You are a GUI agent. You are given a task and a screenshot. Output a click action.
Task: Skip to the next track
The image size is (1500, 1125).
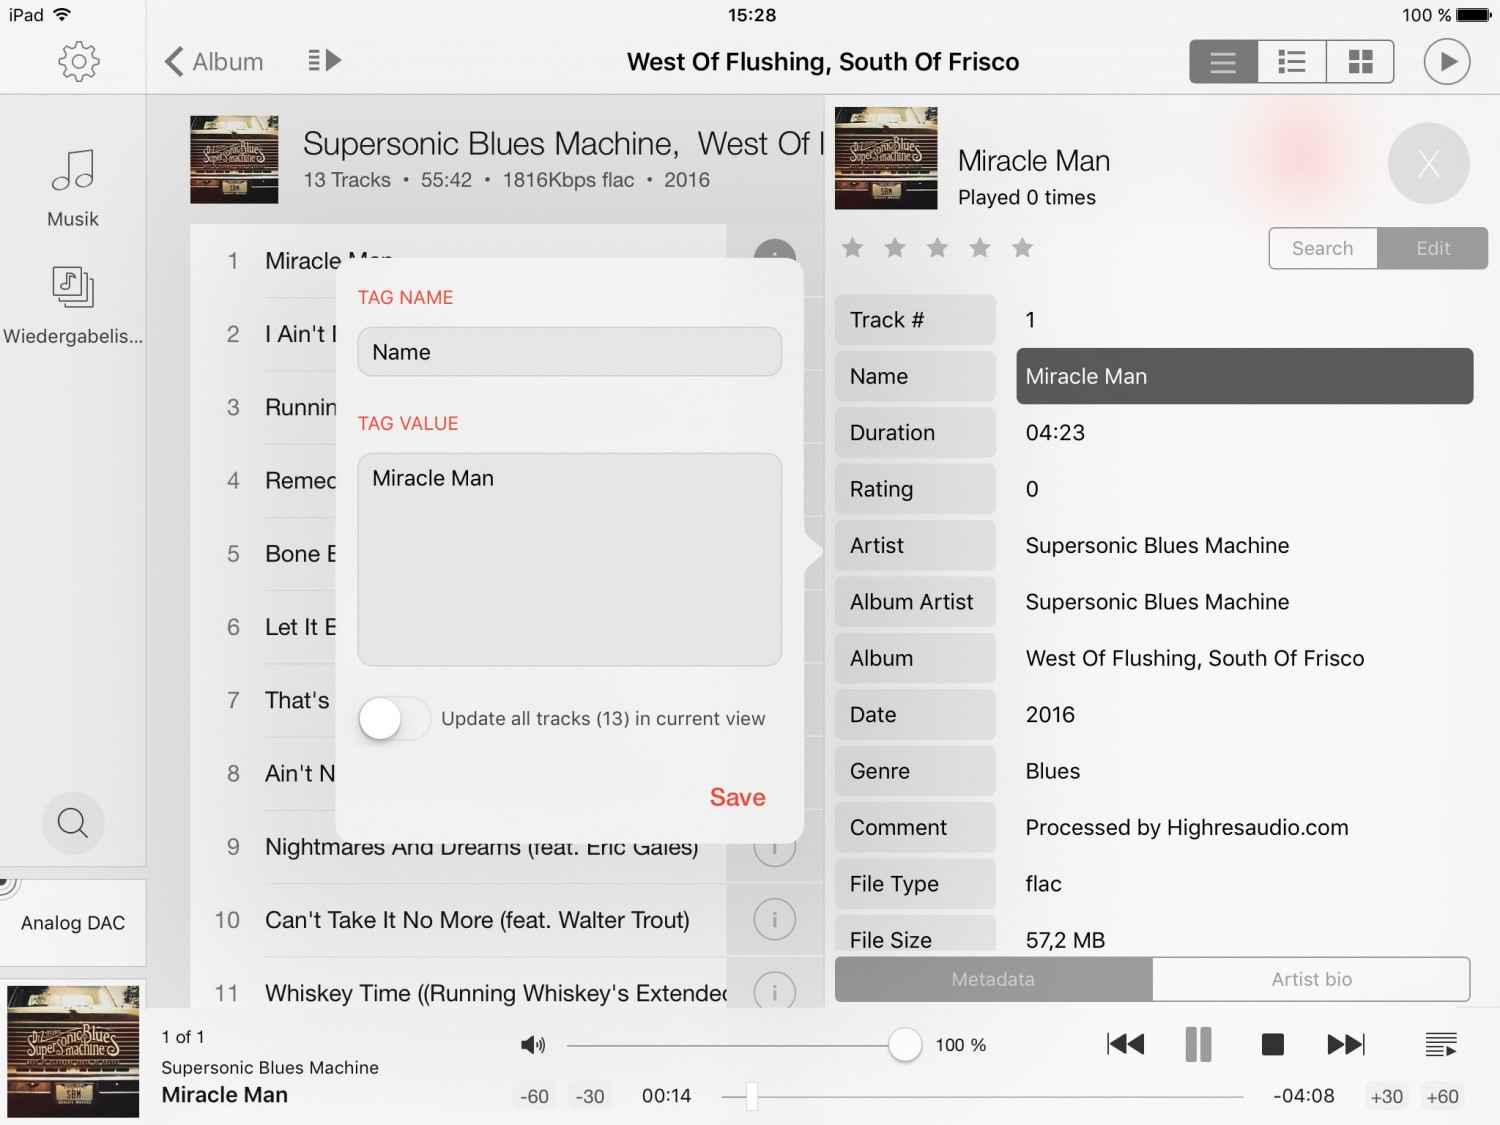(x=1346, y=1045)
